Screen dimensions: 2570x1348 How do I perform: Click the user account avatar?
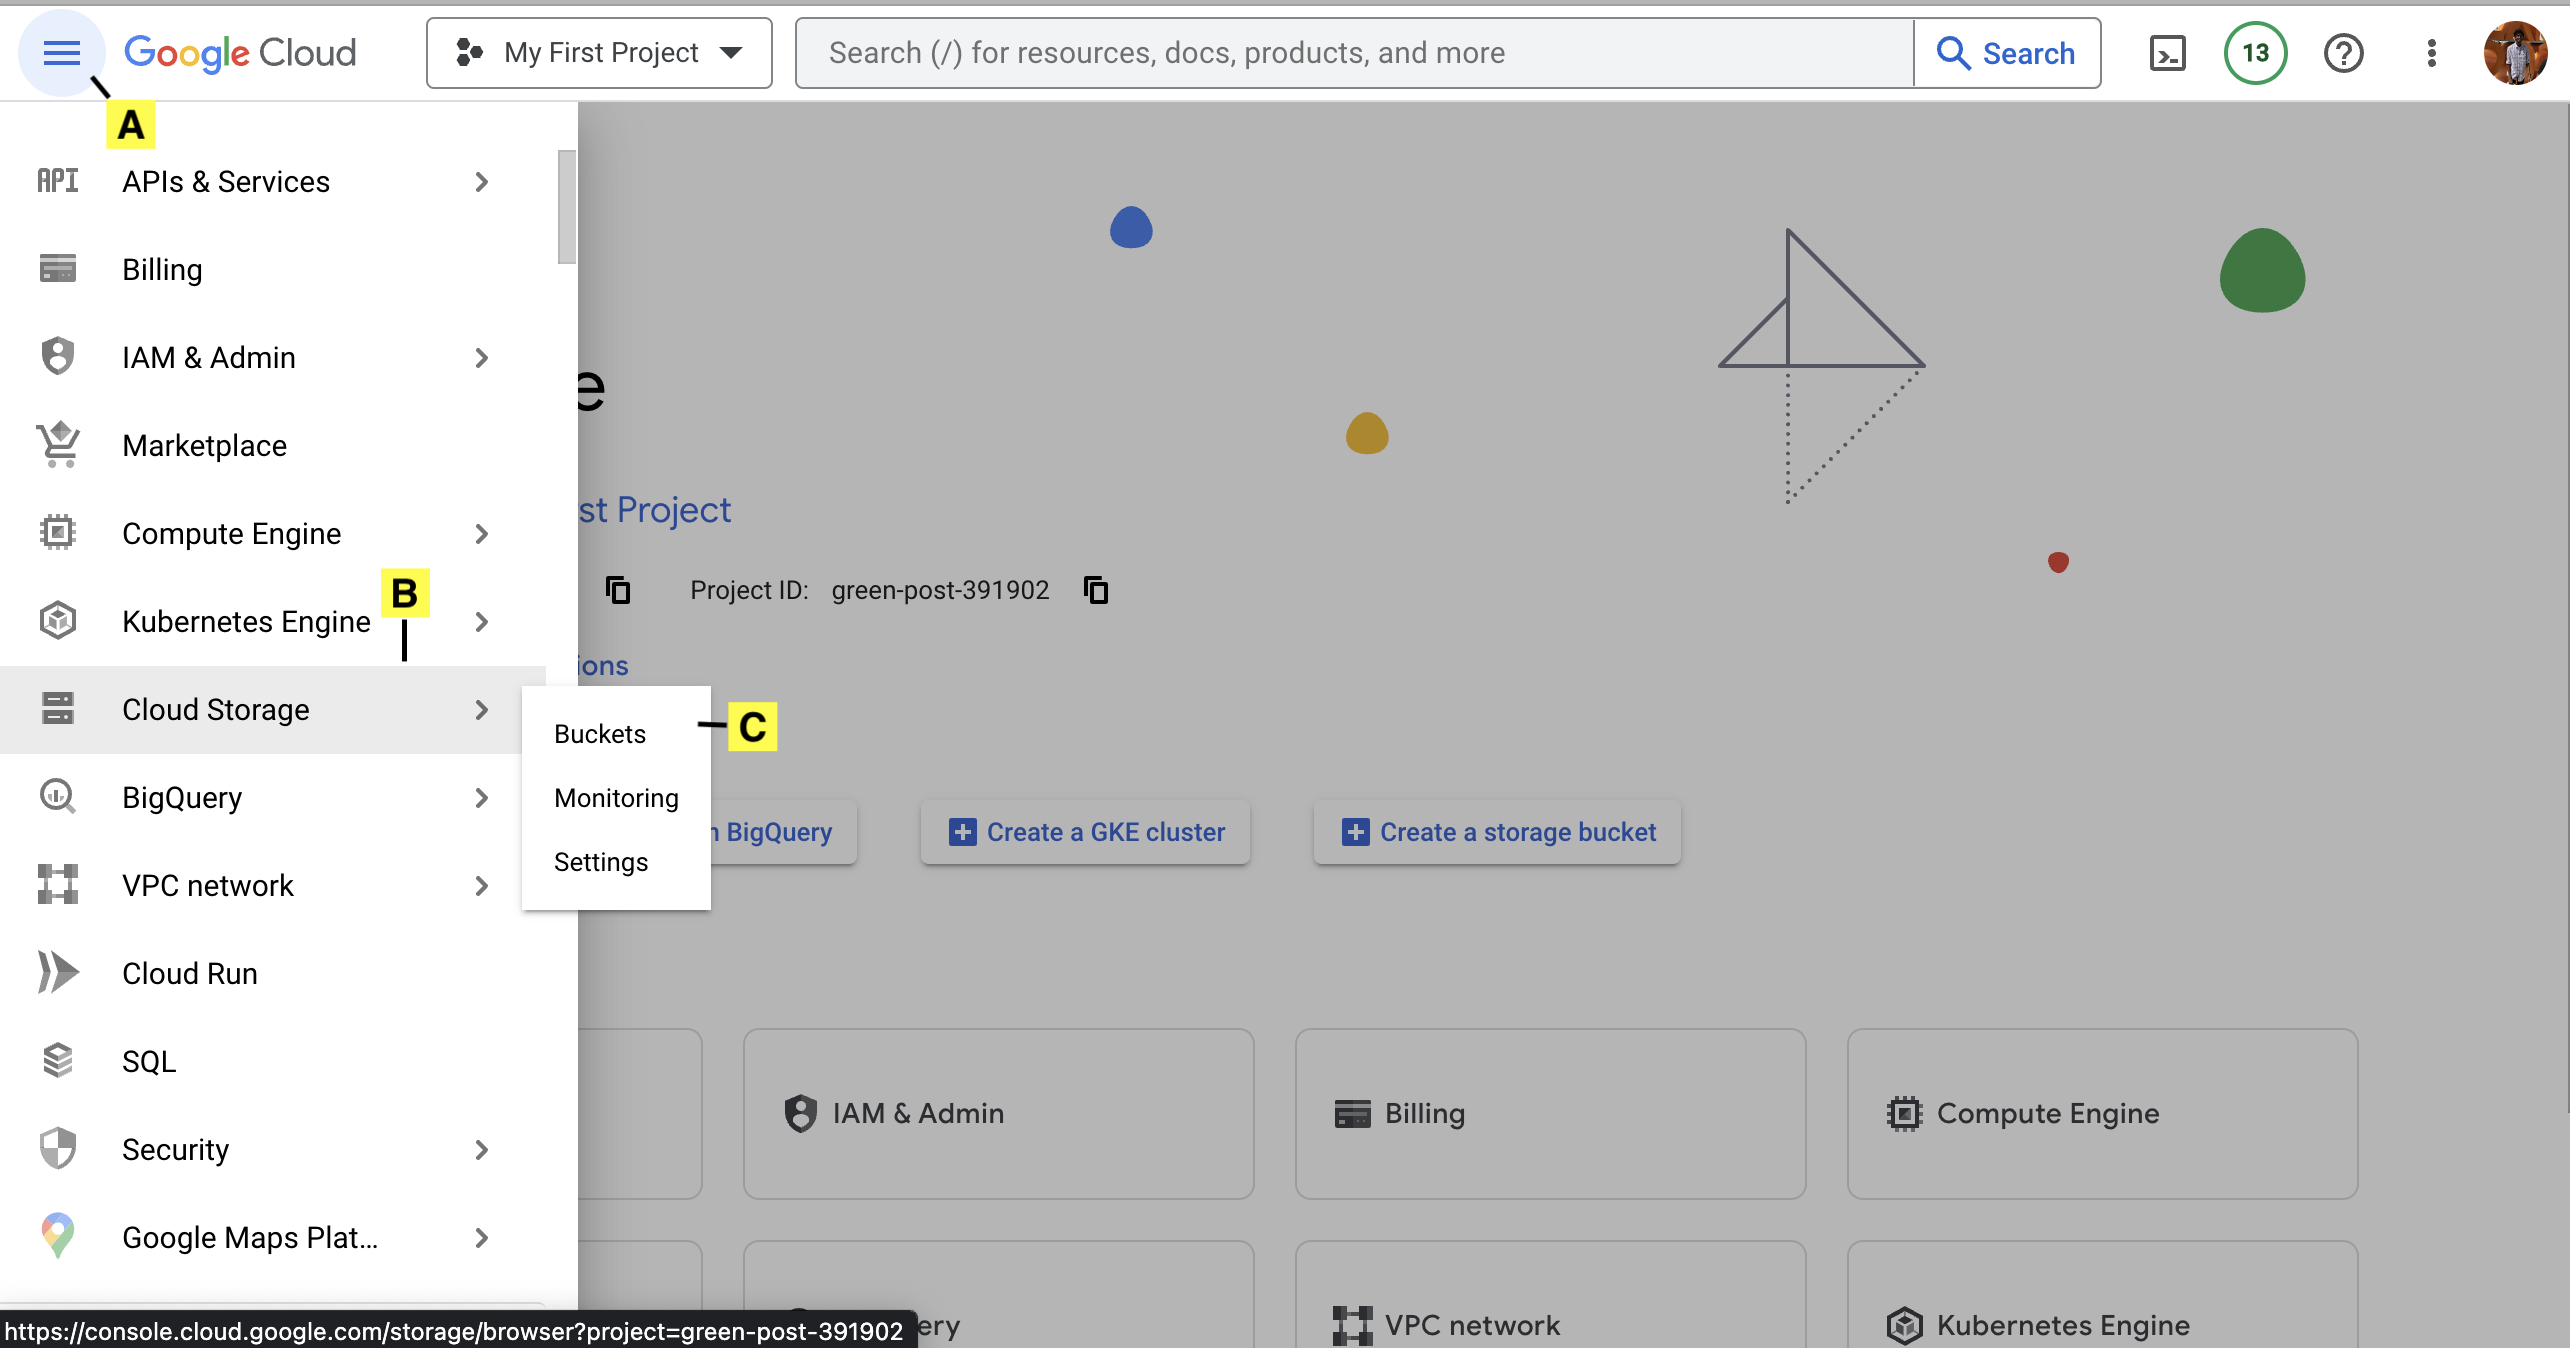[2514, 53]
